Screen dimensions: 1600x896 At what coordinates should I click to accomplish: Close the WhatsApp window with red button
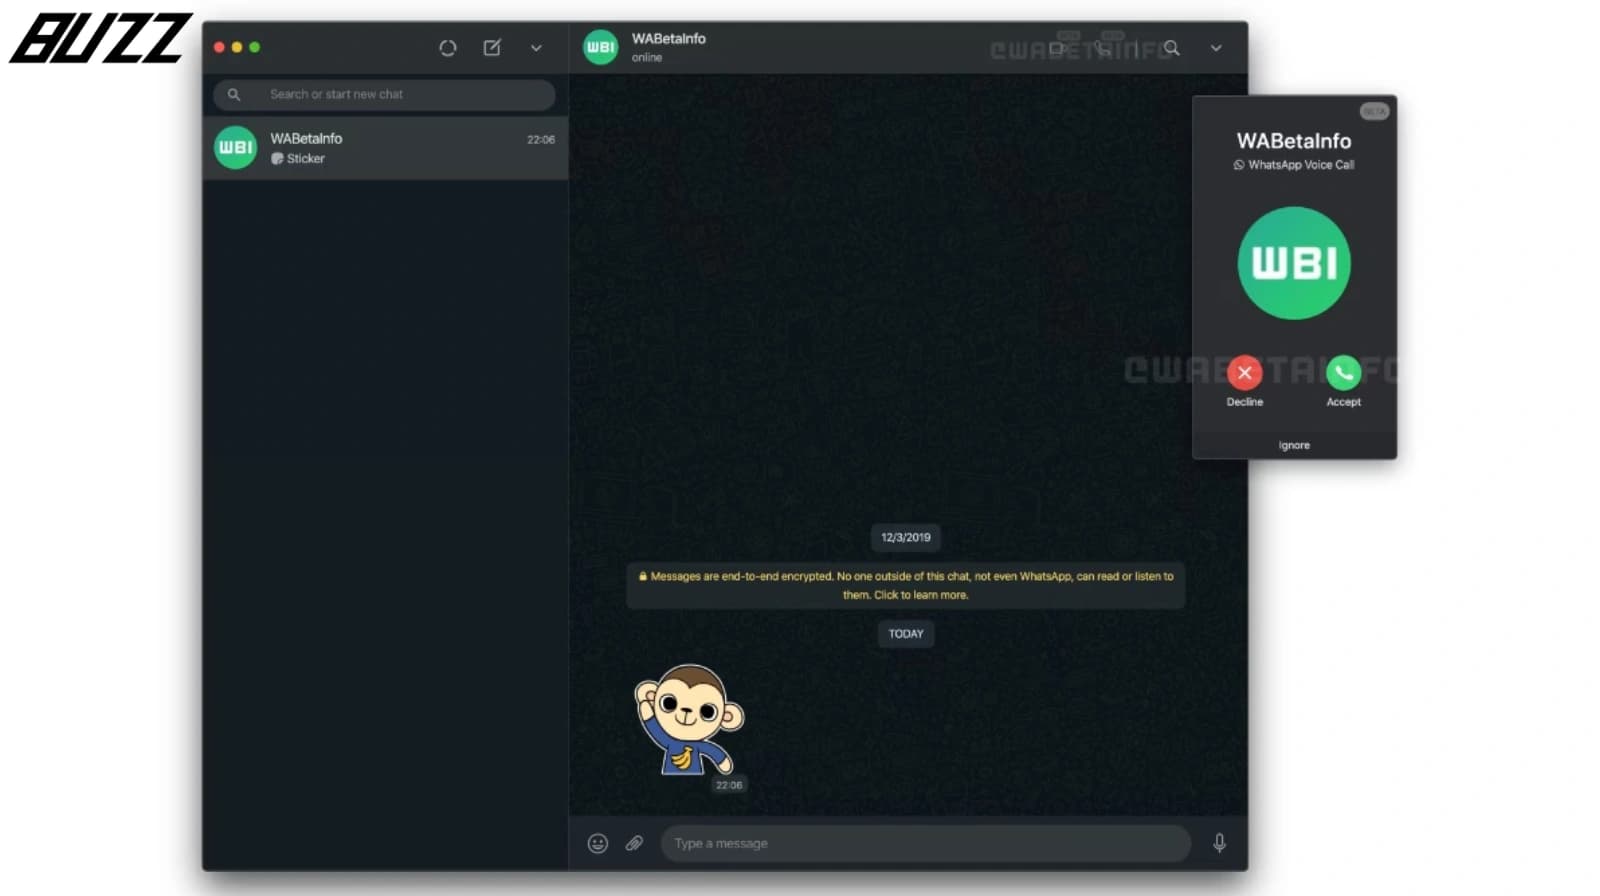219,47
